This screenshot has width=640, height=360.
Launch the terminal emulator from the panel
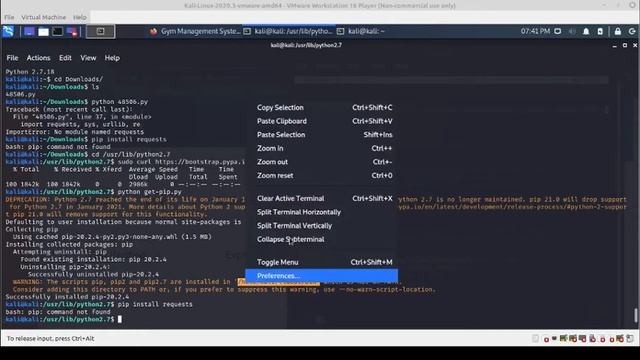[x=58, y=31]
